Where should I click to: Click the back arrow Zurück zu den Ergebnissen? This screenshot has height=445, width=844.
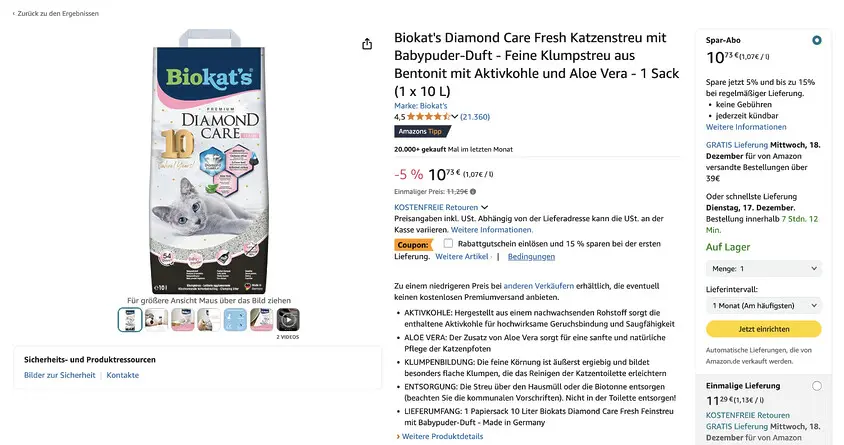click(x=55, y=13)
